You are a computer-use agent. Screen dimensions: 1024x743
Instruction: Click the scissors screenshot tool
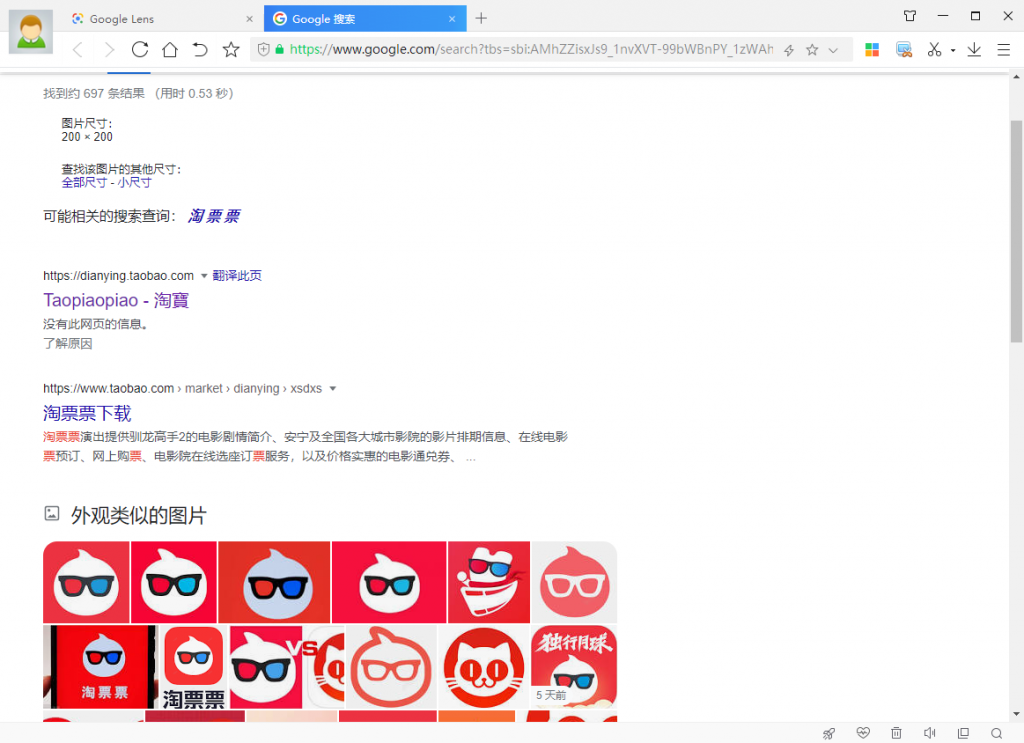point(935,50)
